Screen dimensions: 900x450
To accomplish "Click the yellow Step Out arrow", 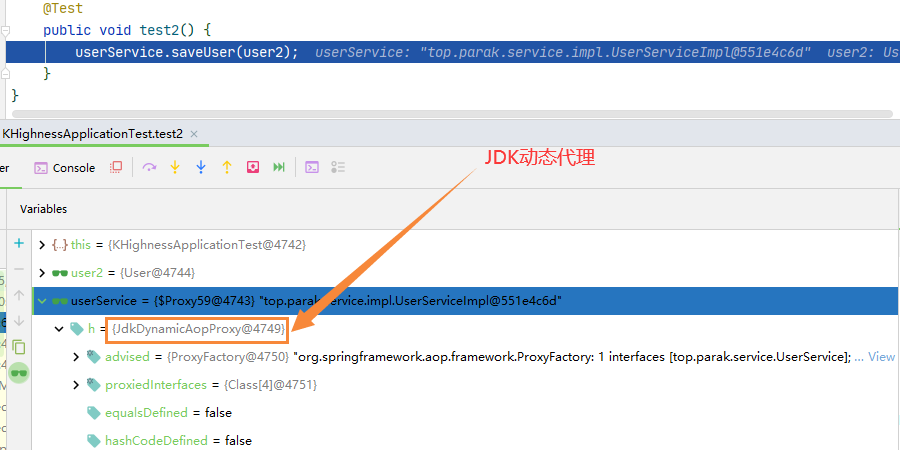I will coord(227,167).
